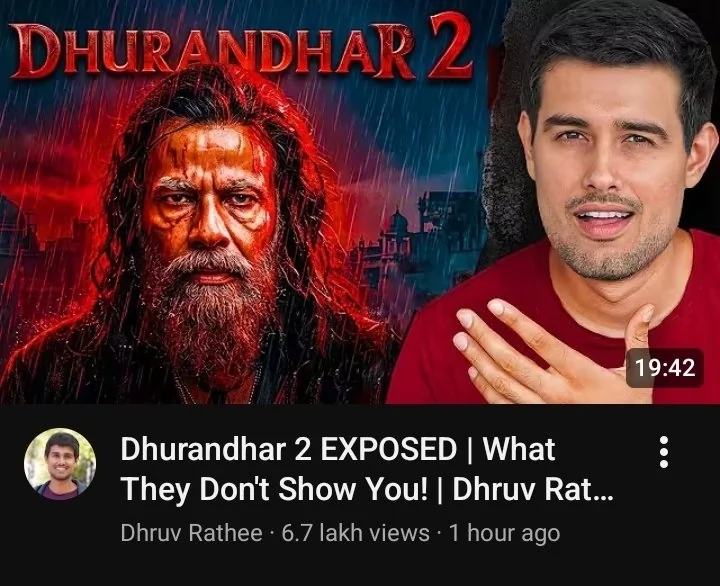The width and height of the screenshot is (720, 586).
Task: Click the large red number 2
Action: [x=450, y=47]
